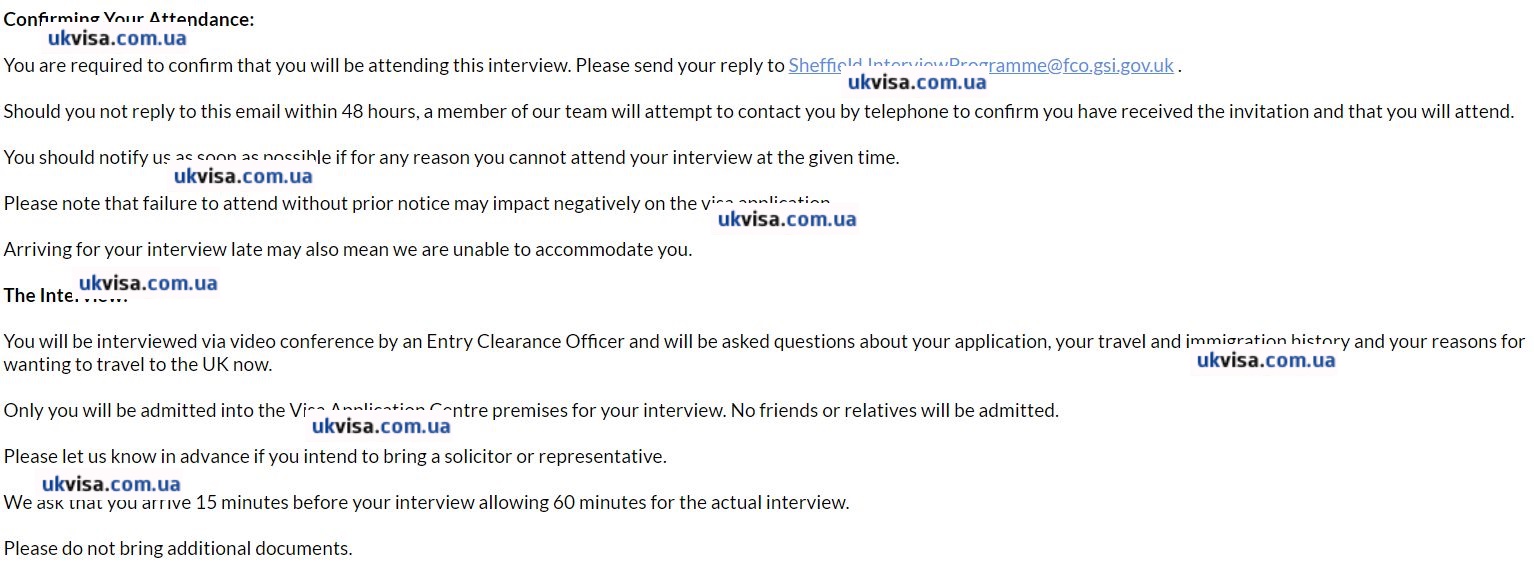
Task: Click the 'Arriving for your interview late' sentence
Action: [x=347, y=250]
